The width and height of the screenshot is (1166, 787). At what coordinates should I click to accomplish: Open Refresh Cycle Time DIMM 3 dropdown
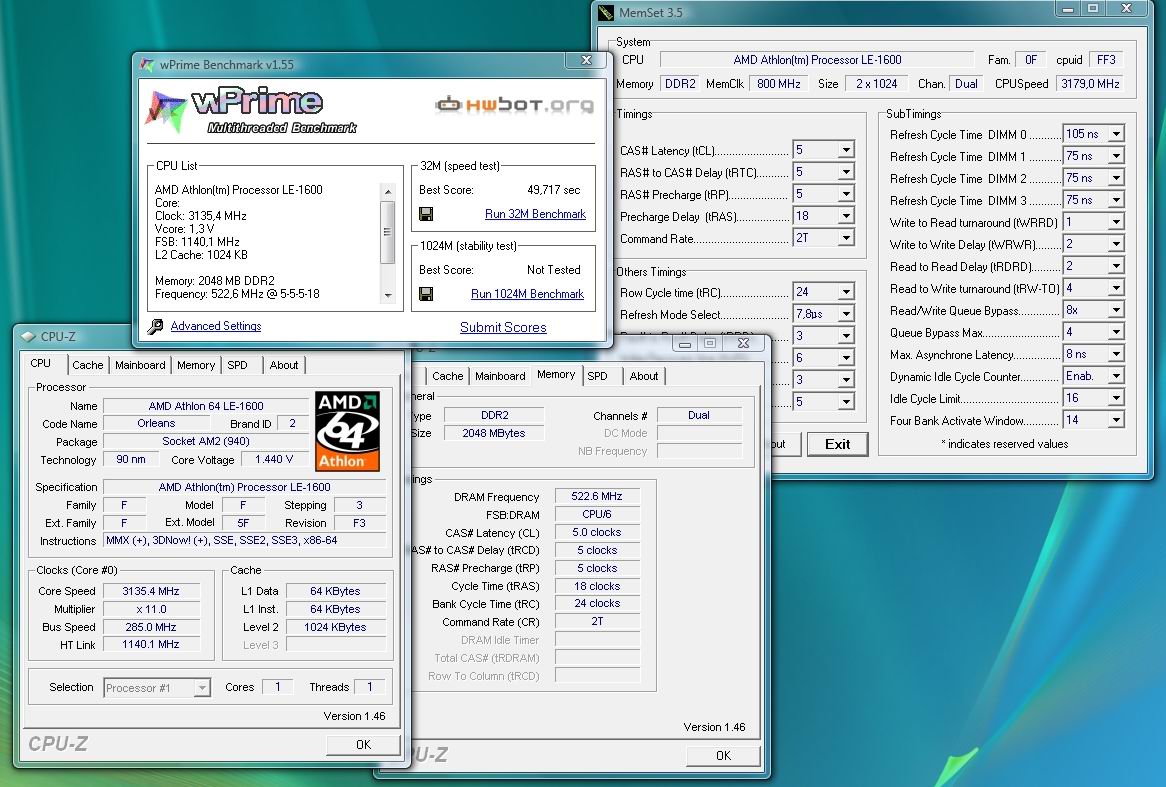(x=1116, y=200)
